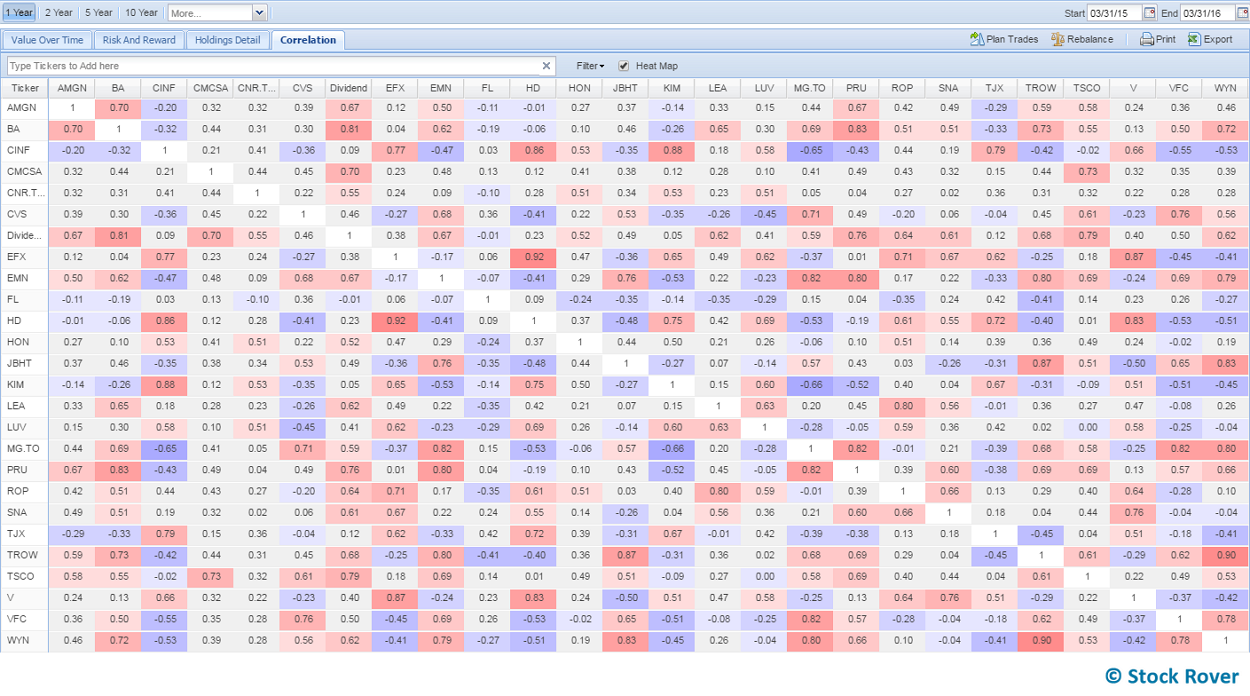
Task: Select the LEA row label
Action: [x=24, y=406]
